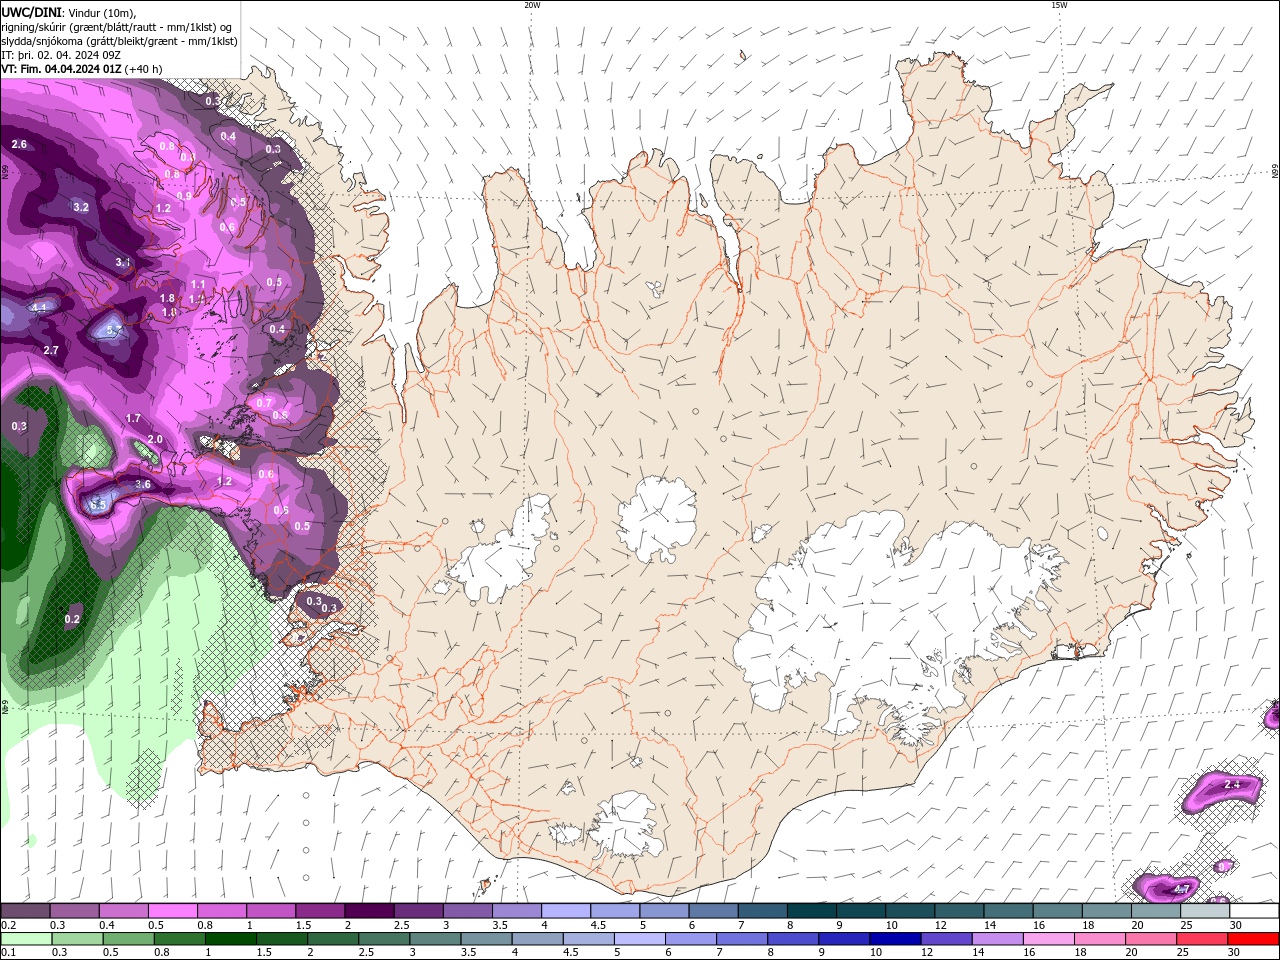Pick the deep blue 10 swatch in lower legend
Image resolution: width=1280 pixels, height=960 pixels.
coord(894,939)
